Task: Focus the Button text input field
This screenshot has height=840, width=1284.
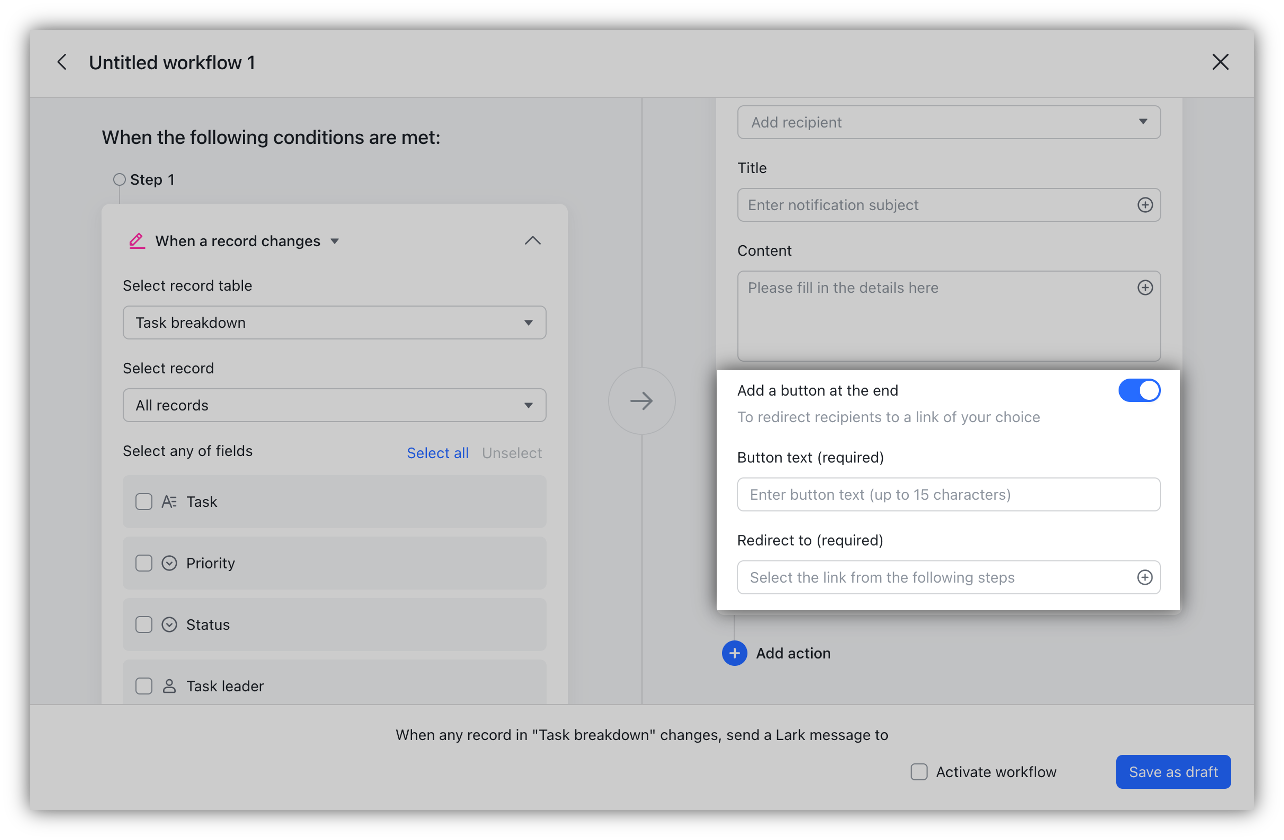Action: [x=949, y=495]
